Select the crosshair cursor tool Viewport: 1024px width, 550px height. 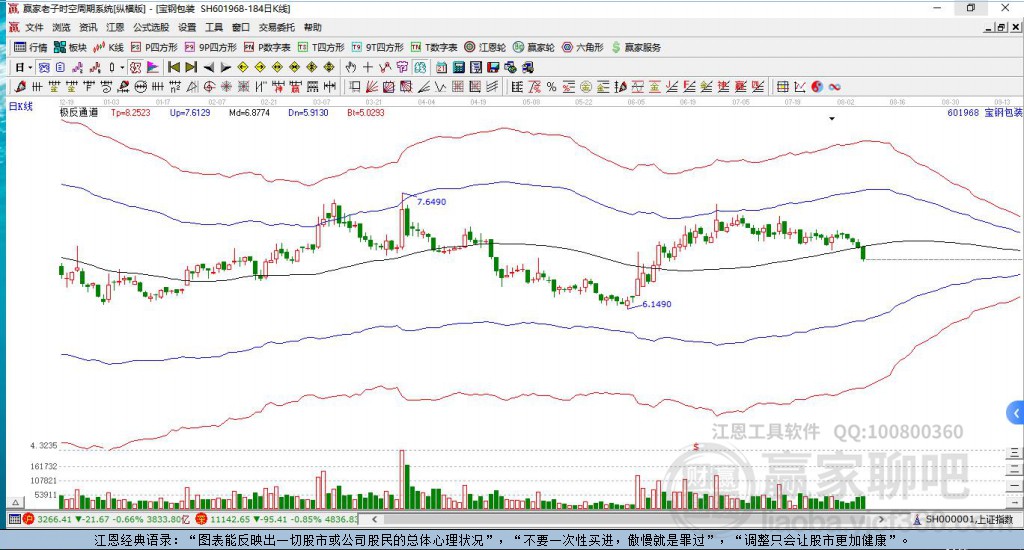[368, 67]
